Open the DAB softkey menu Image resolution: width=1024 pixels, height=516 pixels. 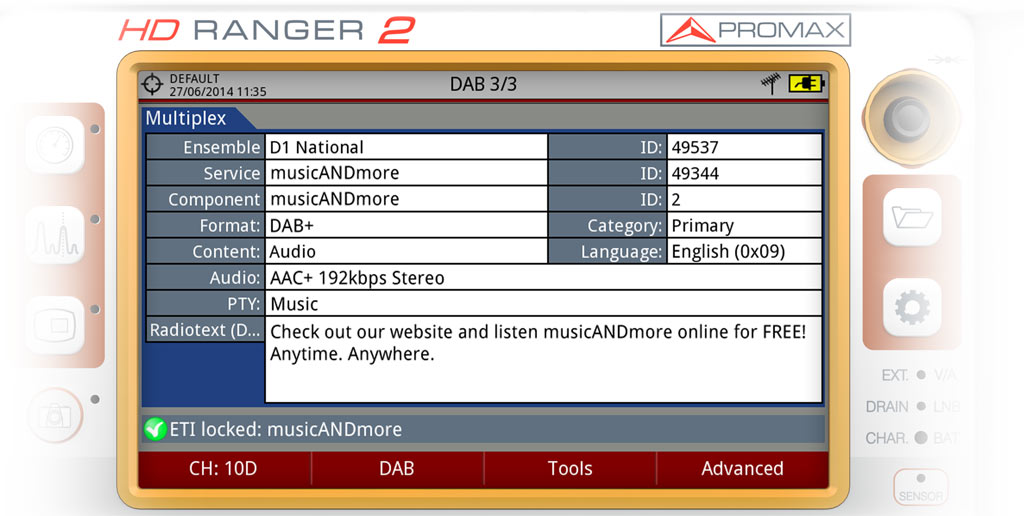coord(397,469)
